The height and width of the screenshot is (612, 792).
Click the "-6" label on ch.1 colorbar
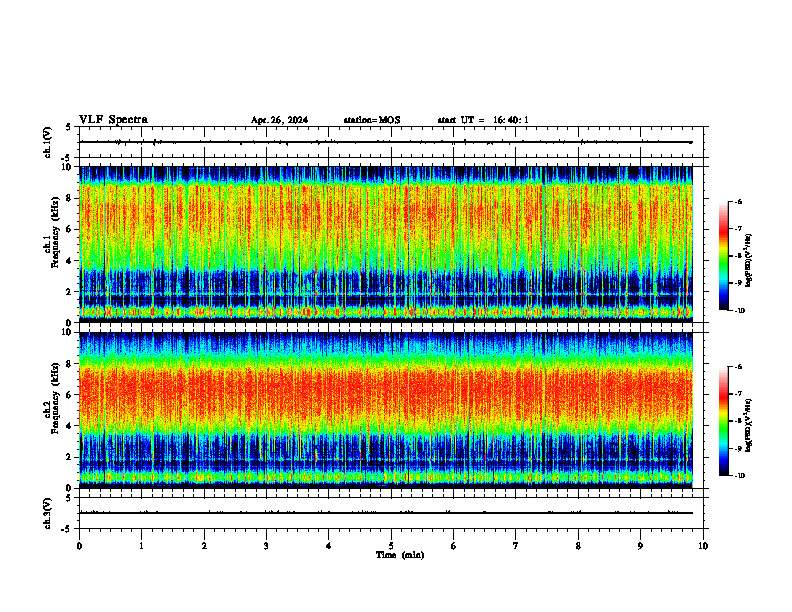pos(738,201)
